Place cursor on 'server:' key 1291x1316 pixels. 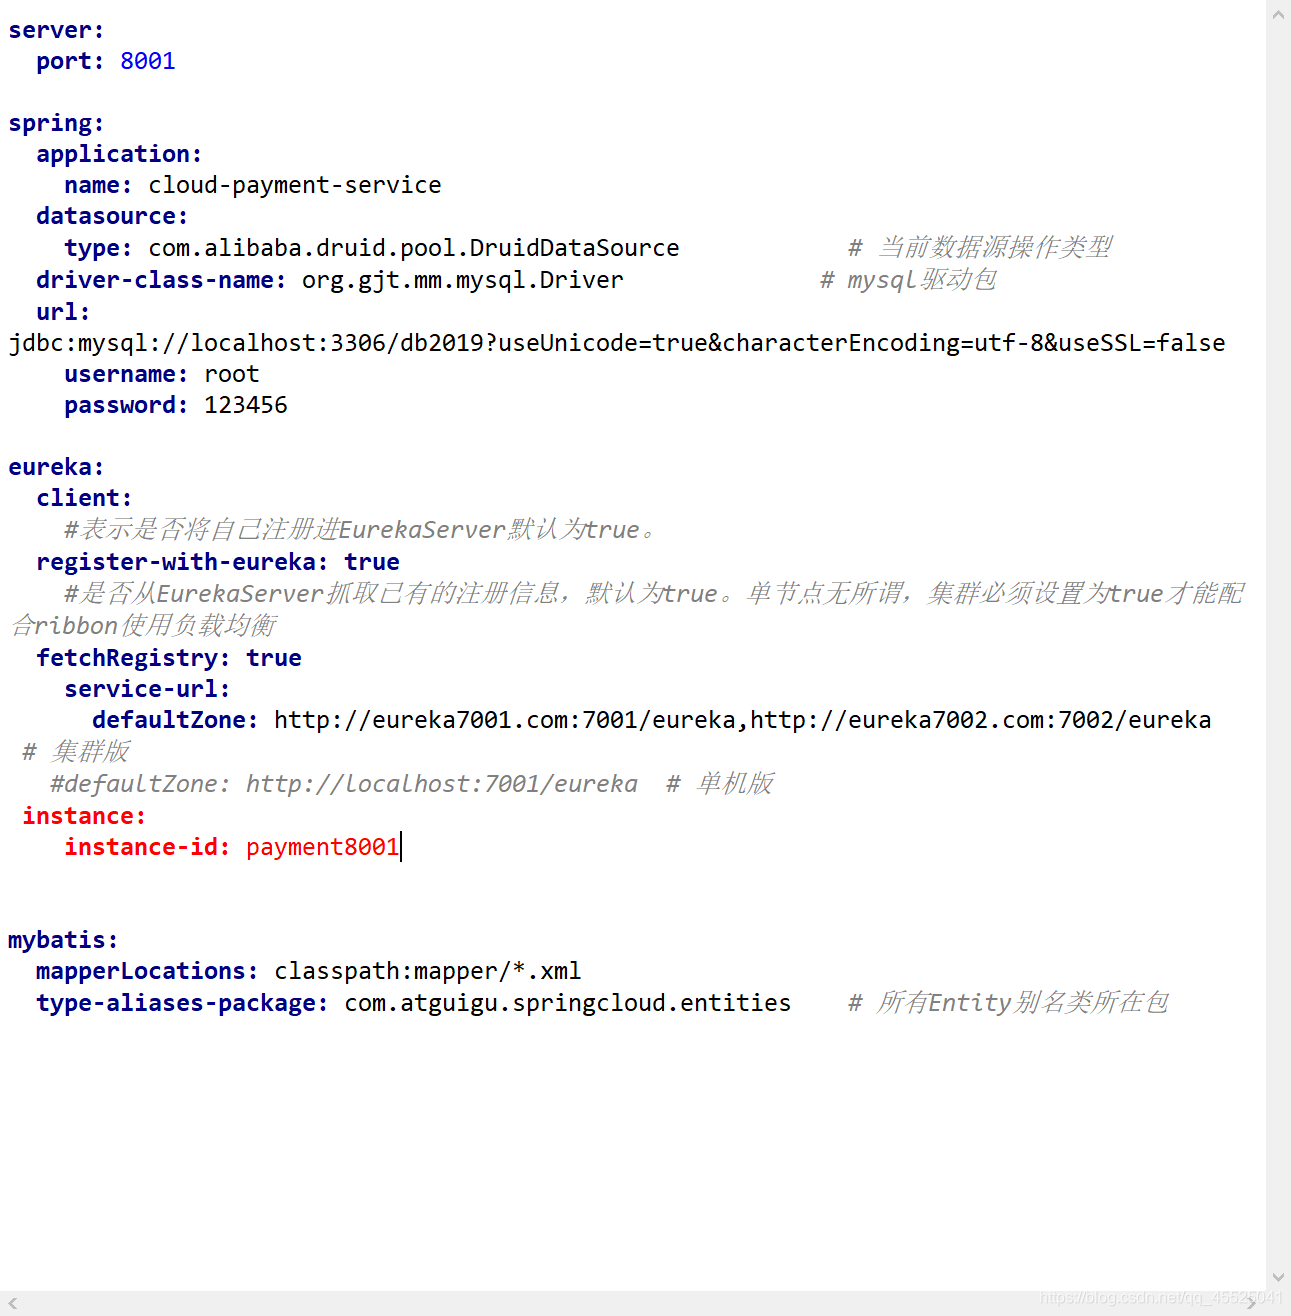coord(56,30)
